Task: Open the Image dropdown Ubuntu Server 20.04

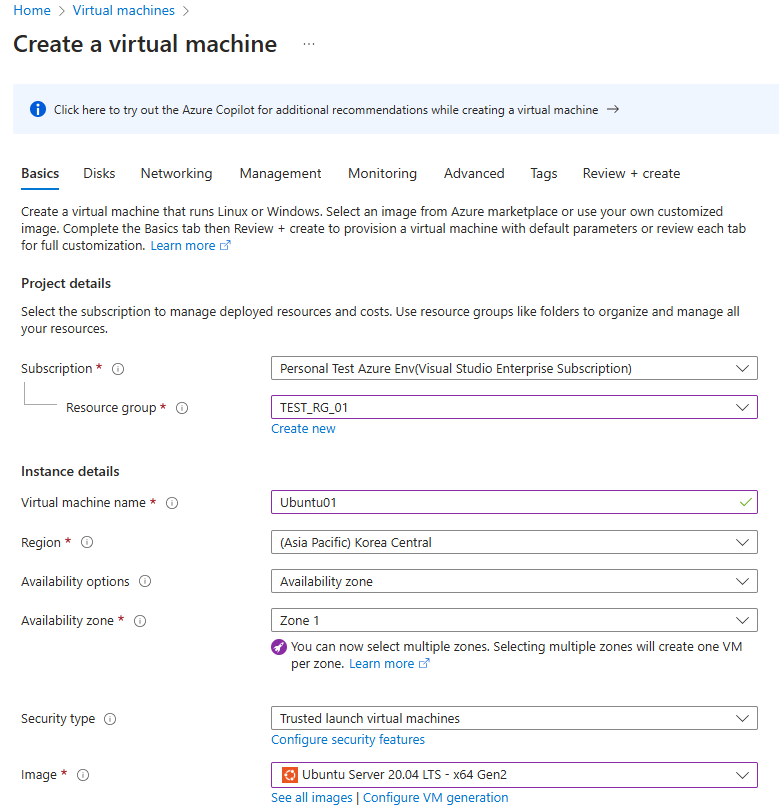Action: tap(514, 775)
